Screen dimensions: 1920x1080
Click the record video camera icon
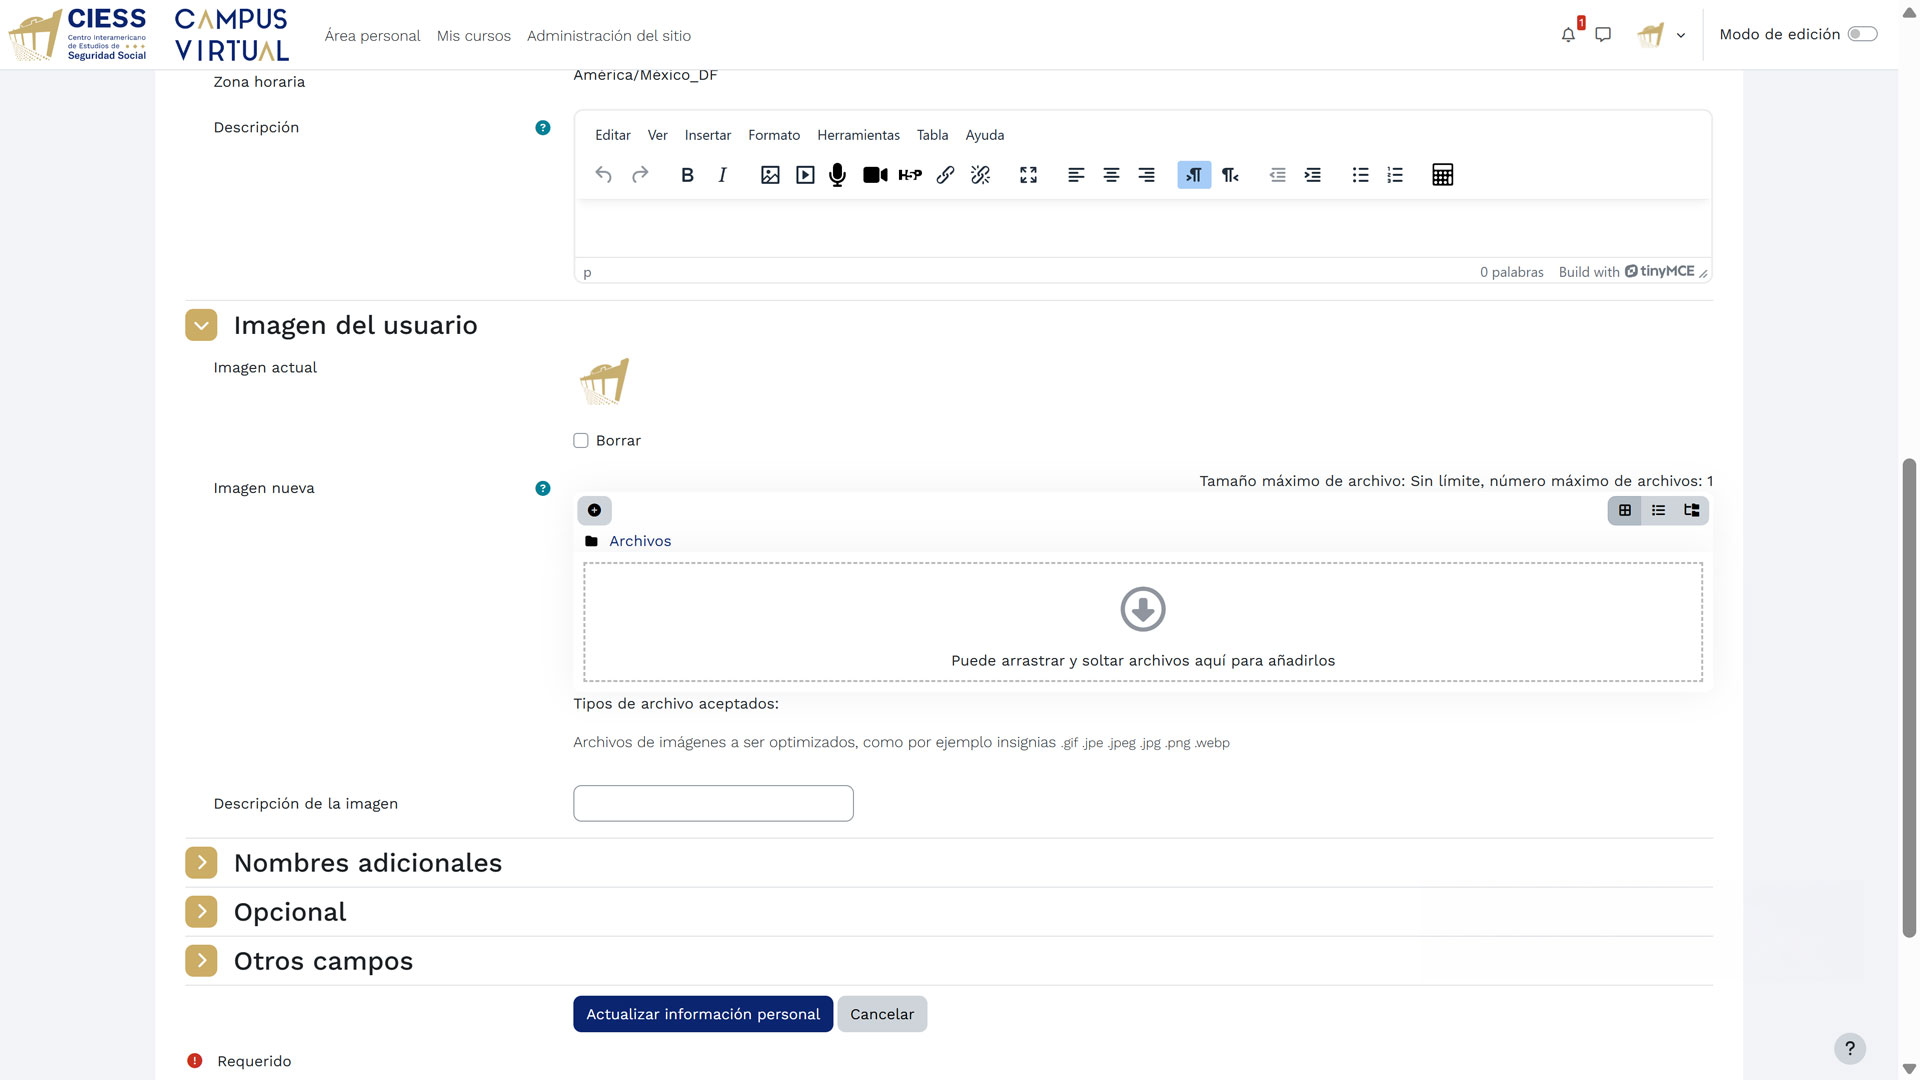point(875,175)
